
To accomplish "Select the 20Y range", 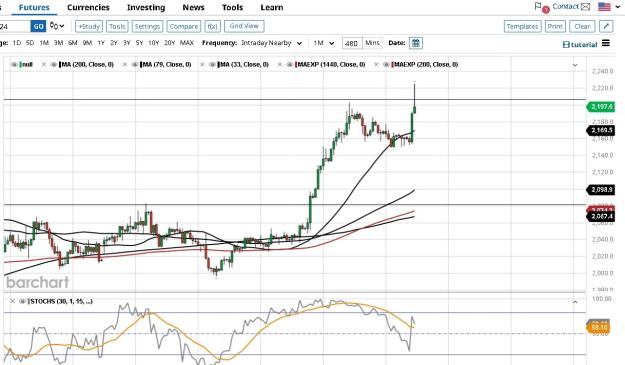I will click(169, 43).
